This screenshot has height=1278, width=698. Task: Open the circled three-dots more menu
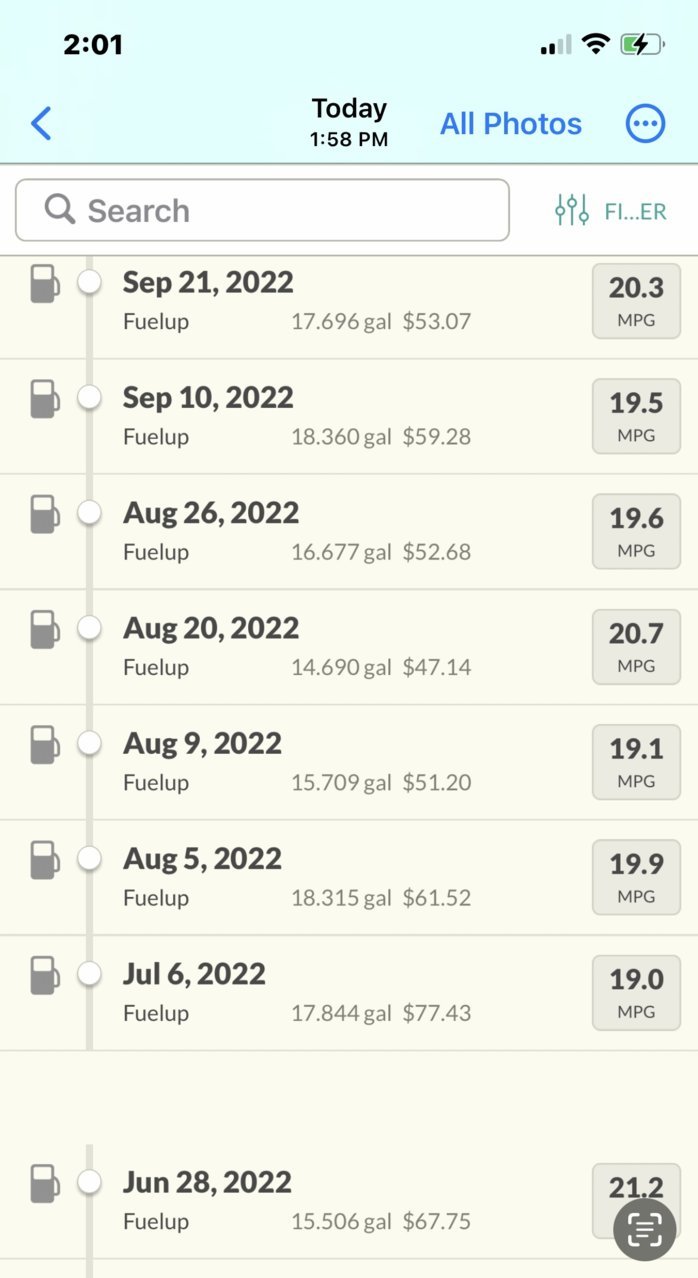point(645,124)
